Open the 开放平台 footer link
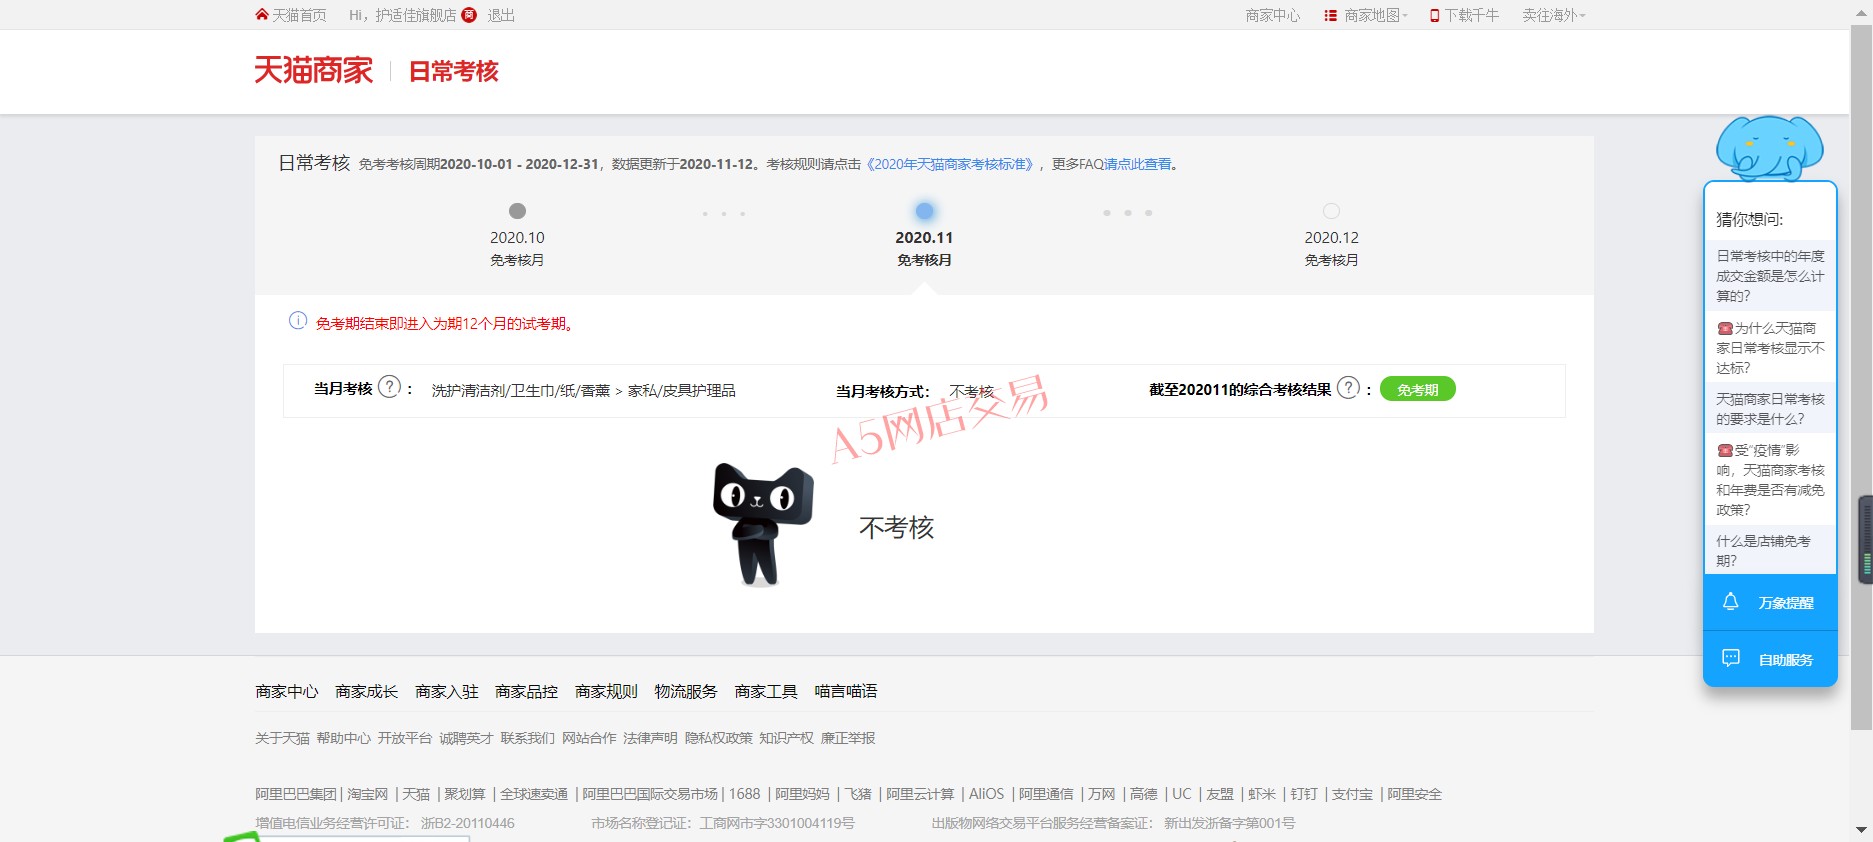1873x842 pixels. click(405, 738)
